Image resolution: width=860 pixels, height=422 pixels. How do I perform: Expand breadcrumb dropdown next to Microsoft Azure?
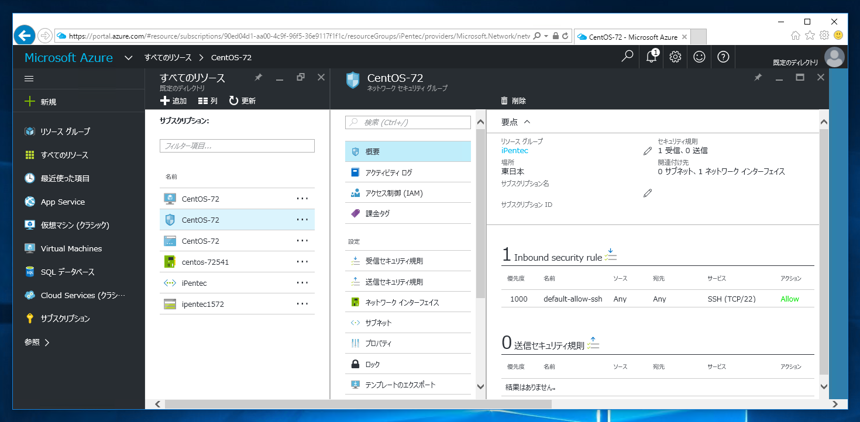pyautogui.click(x=128, y=58)
